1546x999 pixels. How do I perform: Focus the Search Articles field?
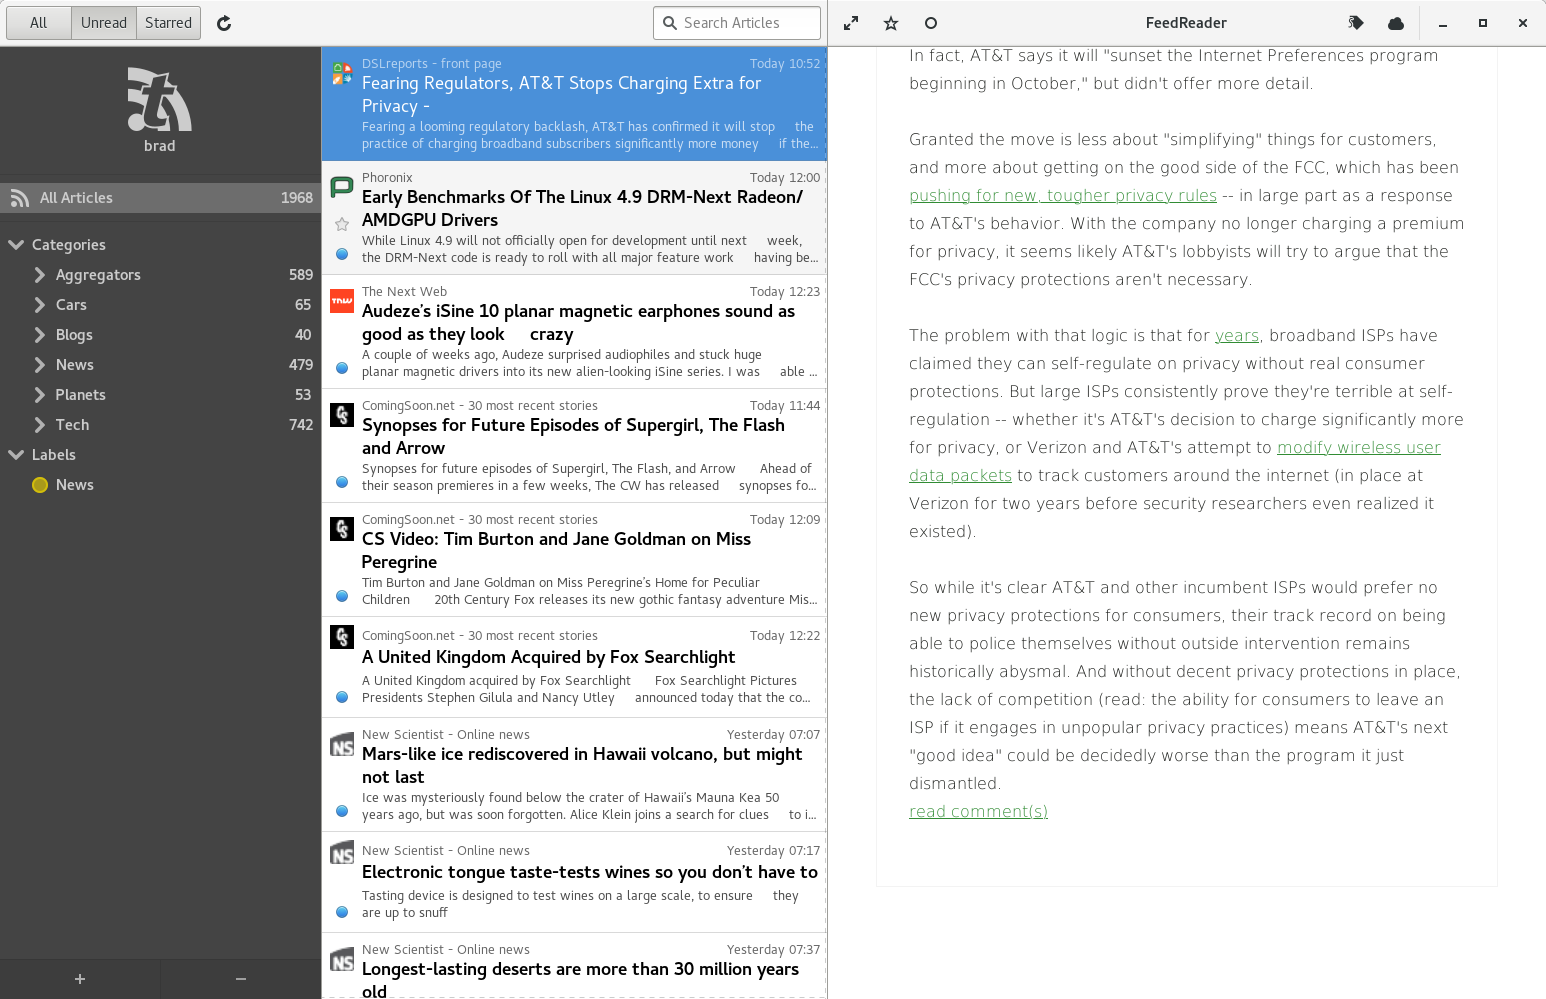click(737, 23)
